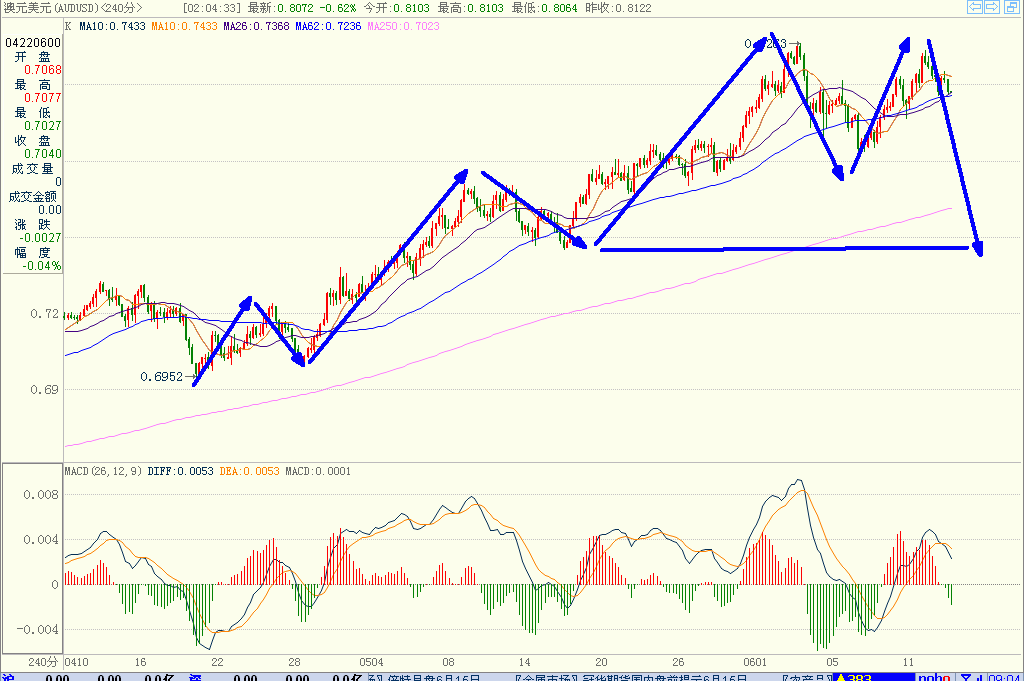Click the side panel 最低 value 0.7027
1024x681 pixels.
click(x=43, y=126)
